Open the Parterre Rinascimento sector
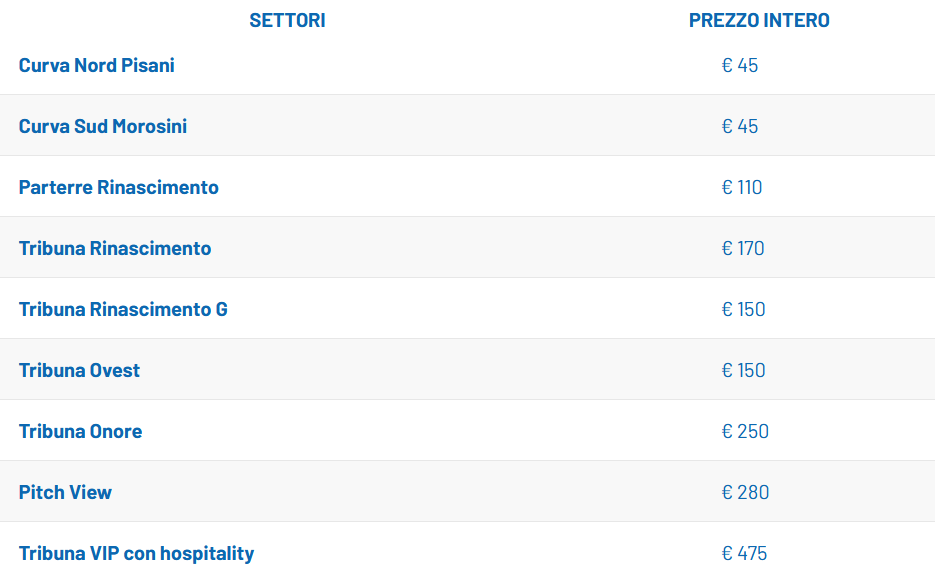 [119, 187]
